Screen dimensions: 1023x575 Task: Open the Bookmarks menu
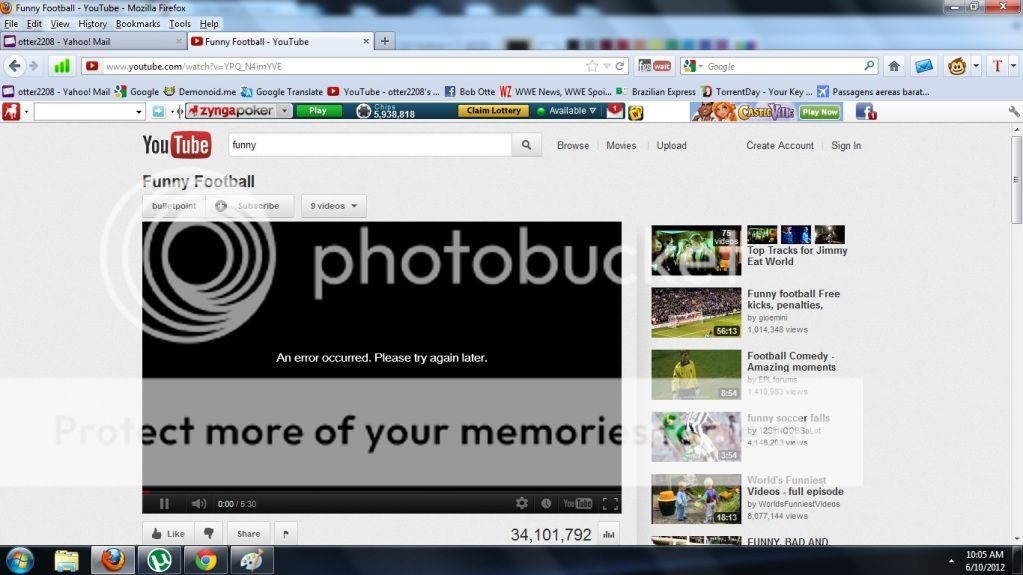(x=137, y=23)
